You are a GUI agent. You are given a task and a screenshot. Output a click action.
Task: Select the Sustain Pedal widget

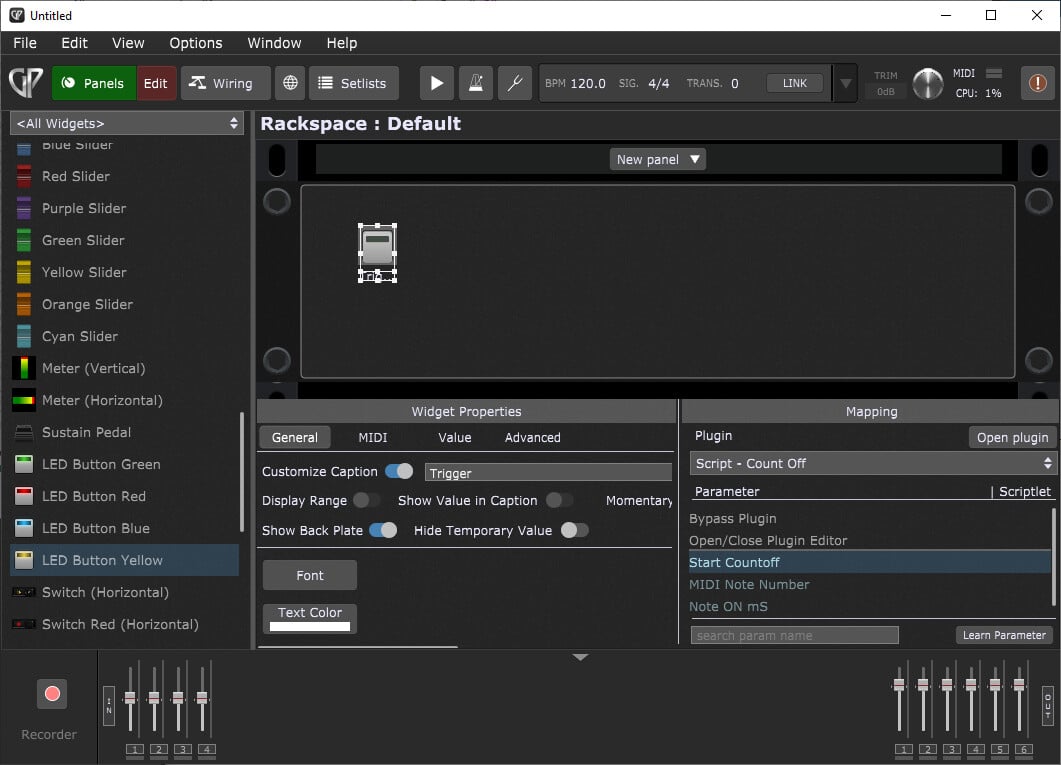[86, 432]
